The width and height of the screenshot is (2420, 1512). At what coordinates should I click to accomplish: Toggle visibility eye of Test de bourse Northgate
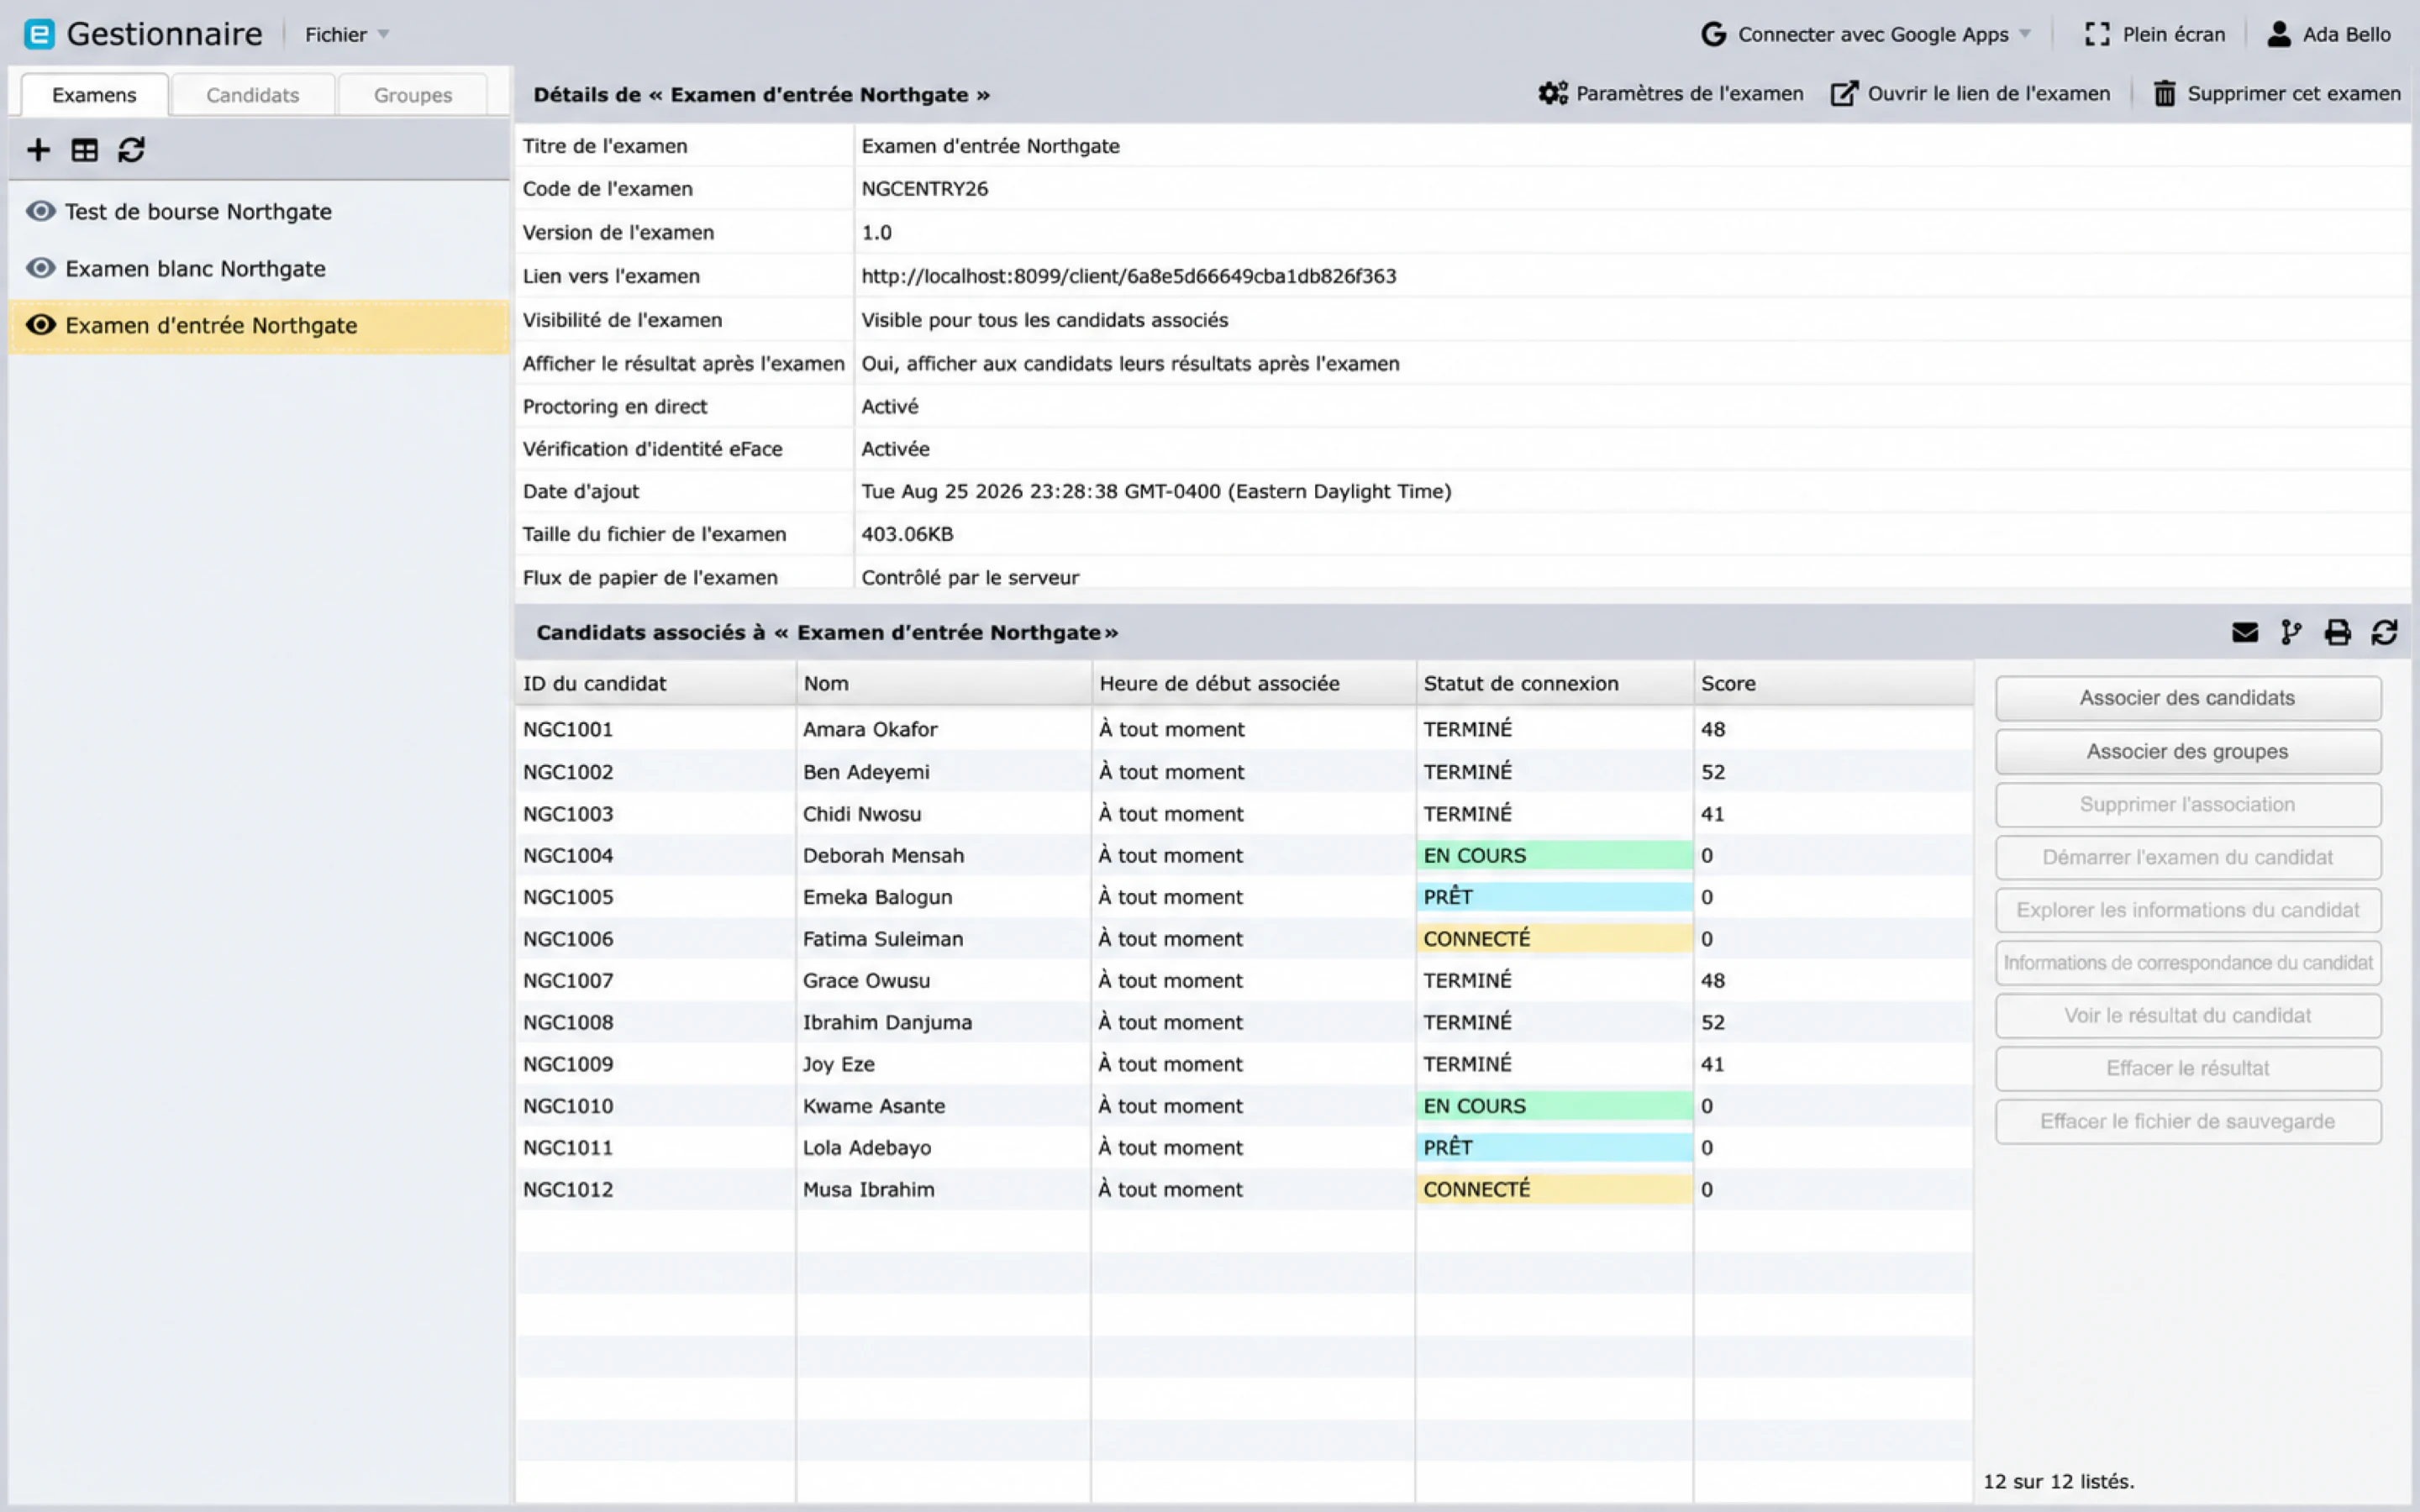pyautogui.click(x=41, y=211)
